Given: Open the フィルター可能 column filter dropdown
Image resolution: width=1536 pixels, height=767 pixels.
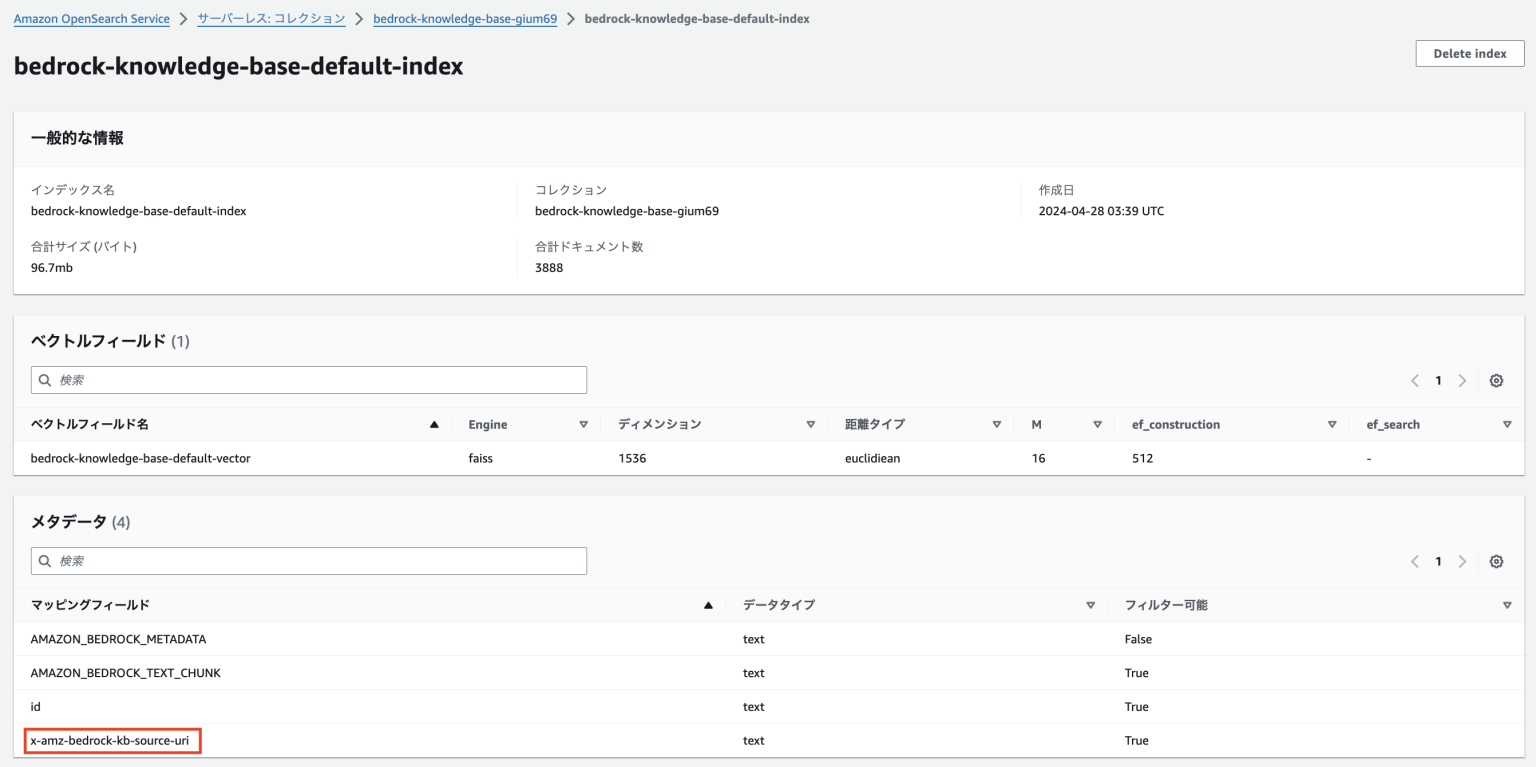Looking at the screenshot, I should [1507, 604].
